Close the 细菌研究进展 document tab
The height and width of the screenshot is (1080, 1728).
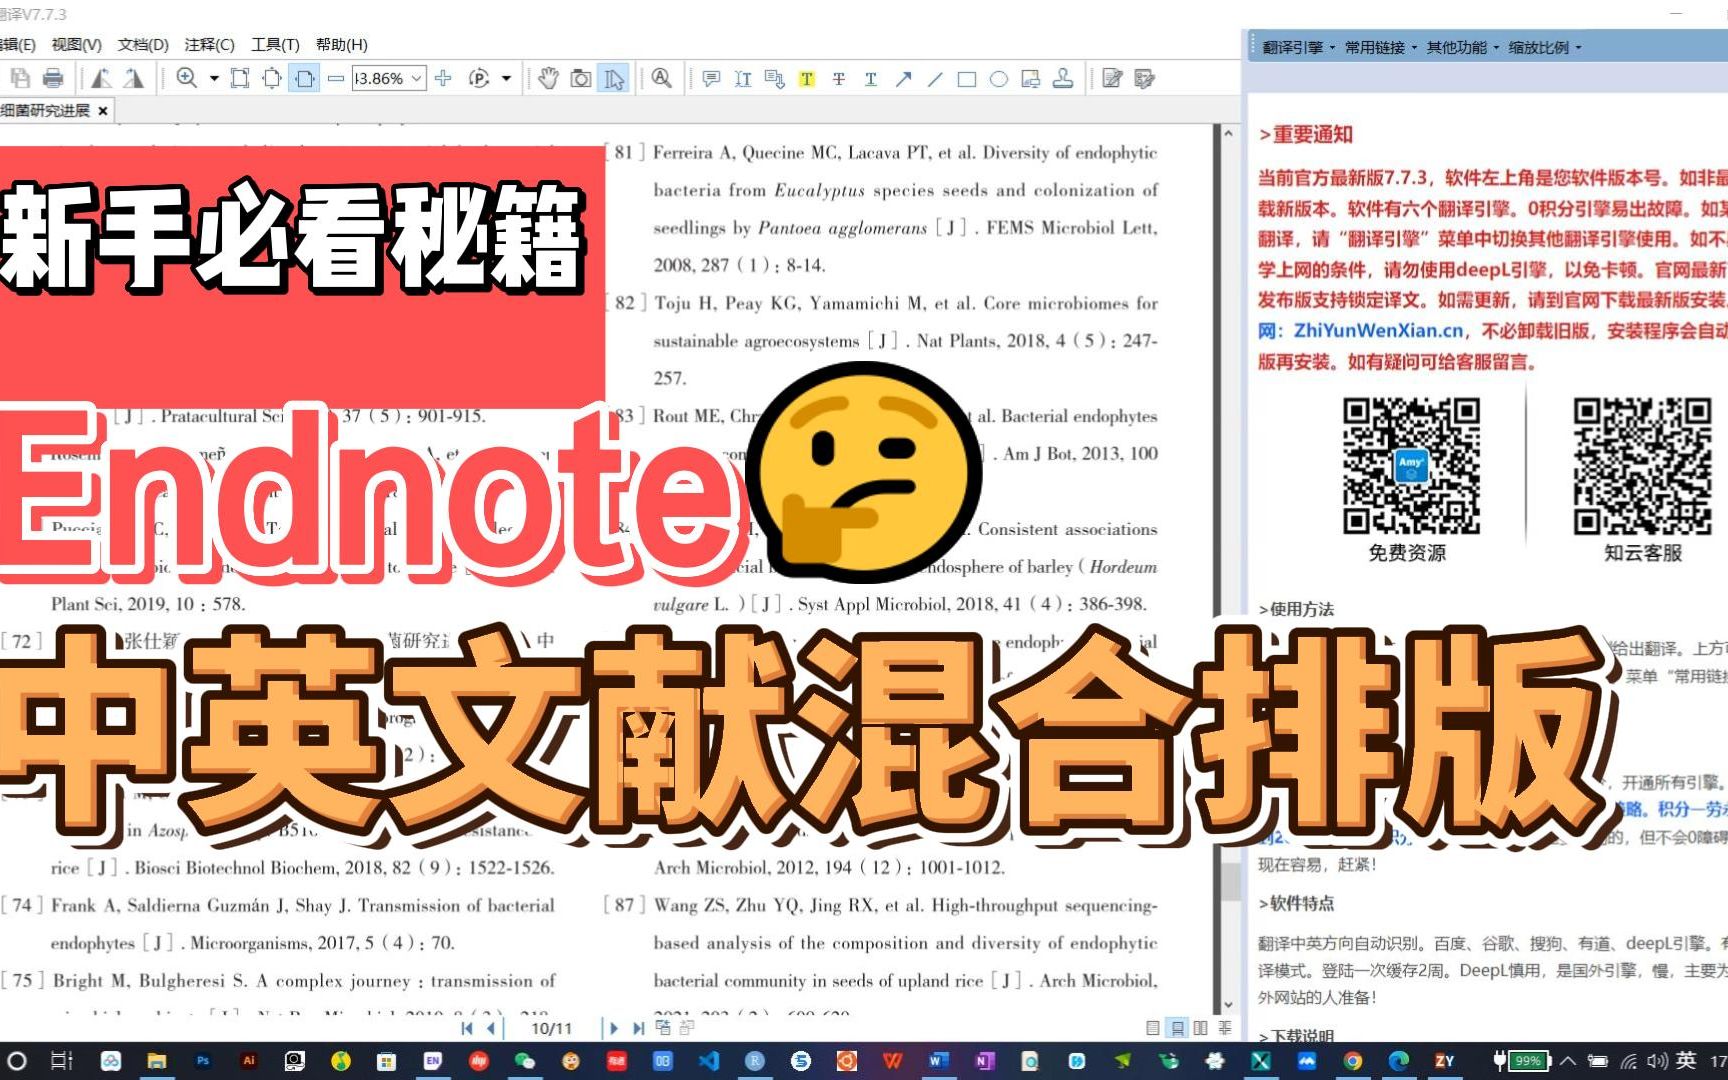click(103, 111)
